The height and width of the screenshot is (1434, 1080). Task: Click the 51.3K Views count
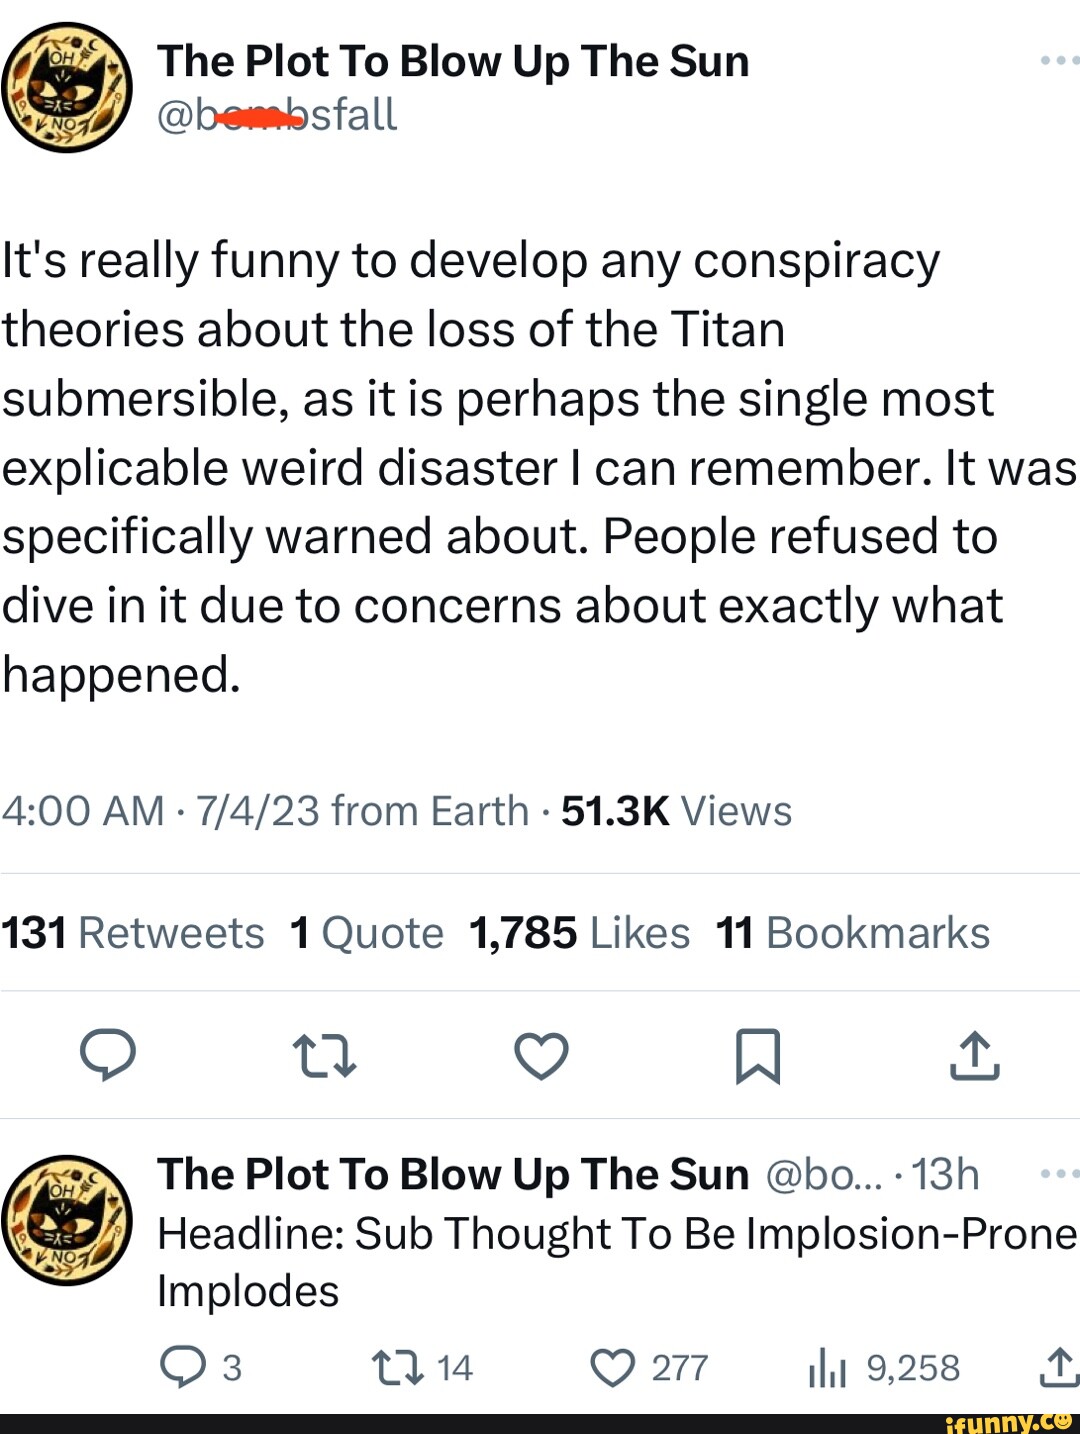click(x=676, y=811)
